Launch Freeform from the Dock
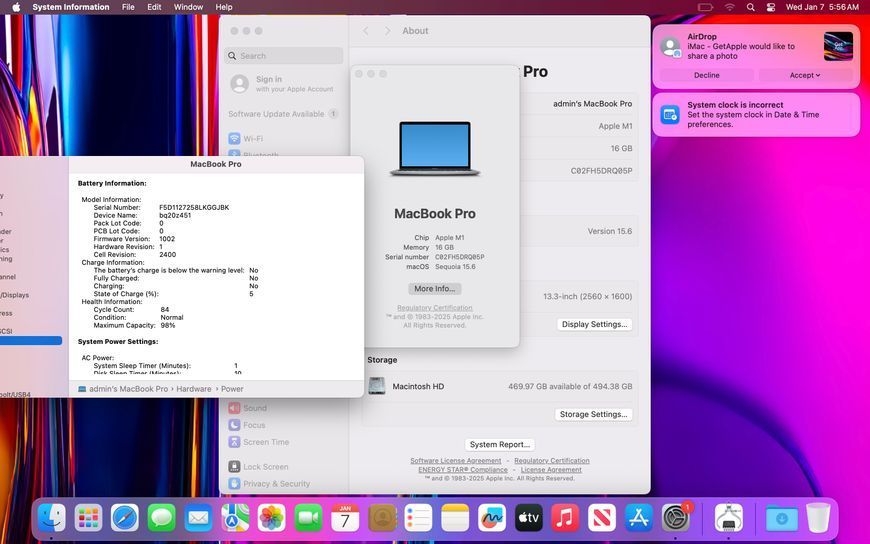870x544 pixels. 492,518
